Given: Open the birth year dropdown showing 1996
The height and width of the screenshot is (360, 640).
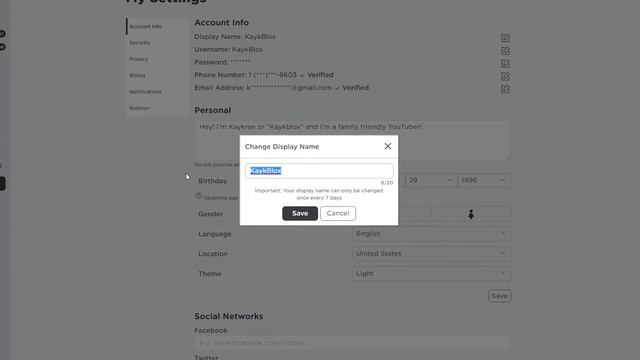Looking at the screenshot, I should pos(484,180).
